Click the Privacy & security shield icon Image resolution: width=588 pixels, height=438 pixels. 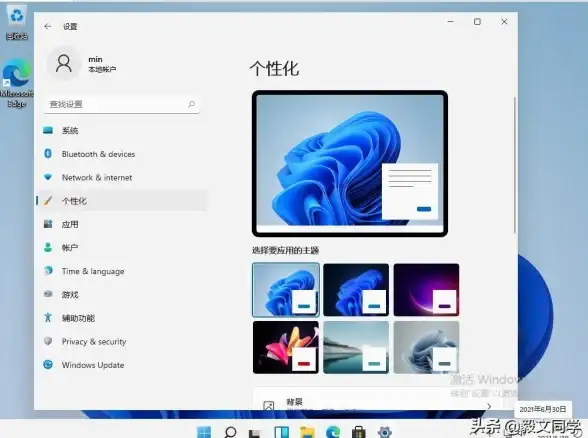(x=48, y=341)
